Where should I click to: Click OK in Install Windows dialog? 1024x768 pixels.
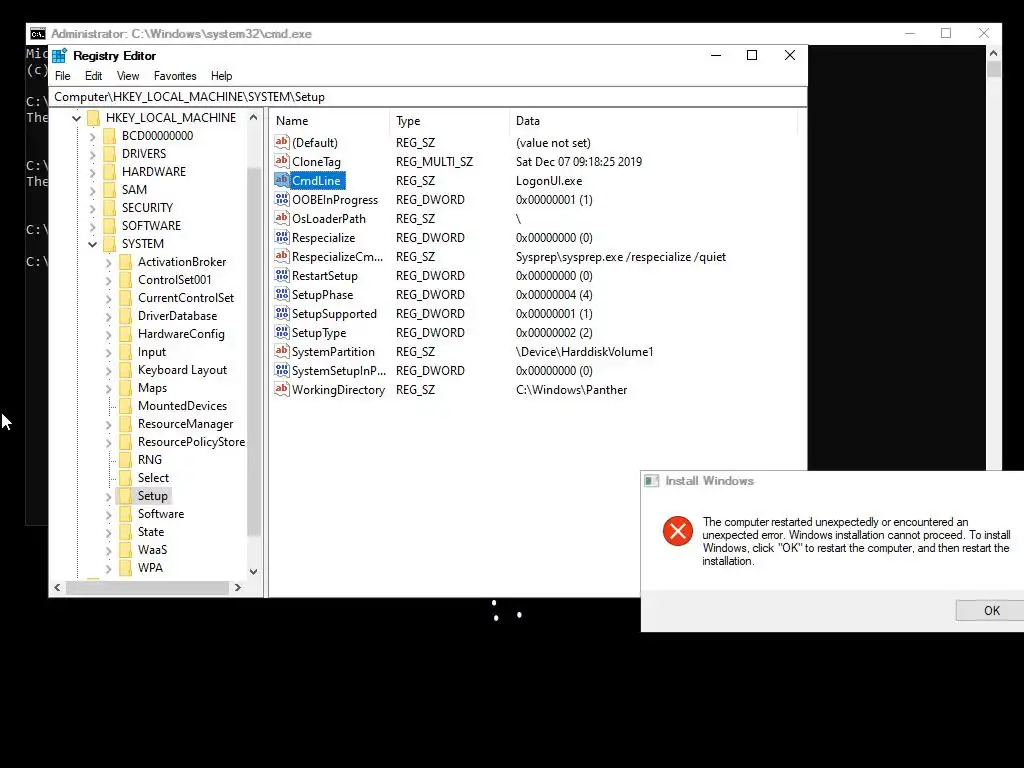click(991, 610)
